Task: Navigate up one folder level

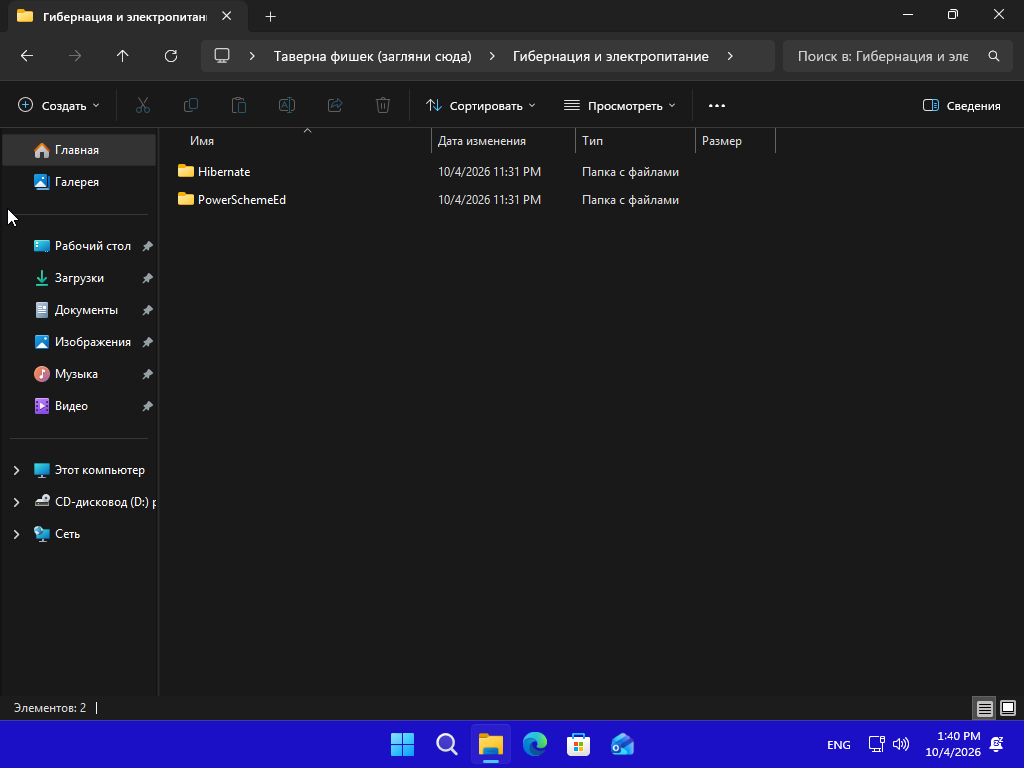Action: point(123,56)
